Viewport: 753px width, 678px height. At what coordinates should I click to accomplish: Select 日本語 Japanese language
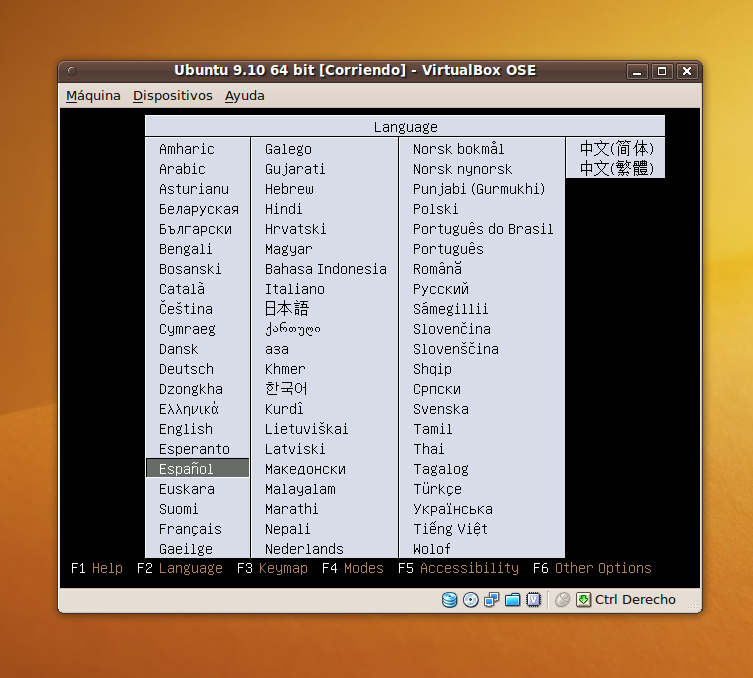click(x=287, y=308)
